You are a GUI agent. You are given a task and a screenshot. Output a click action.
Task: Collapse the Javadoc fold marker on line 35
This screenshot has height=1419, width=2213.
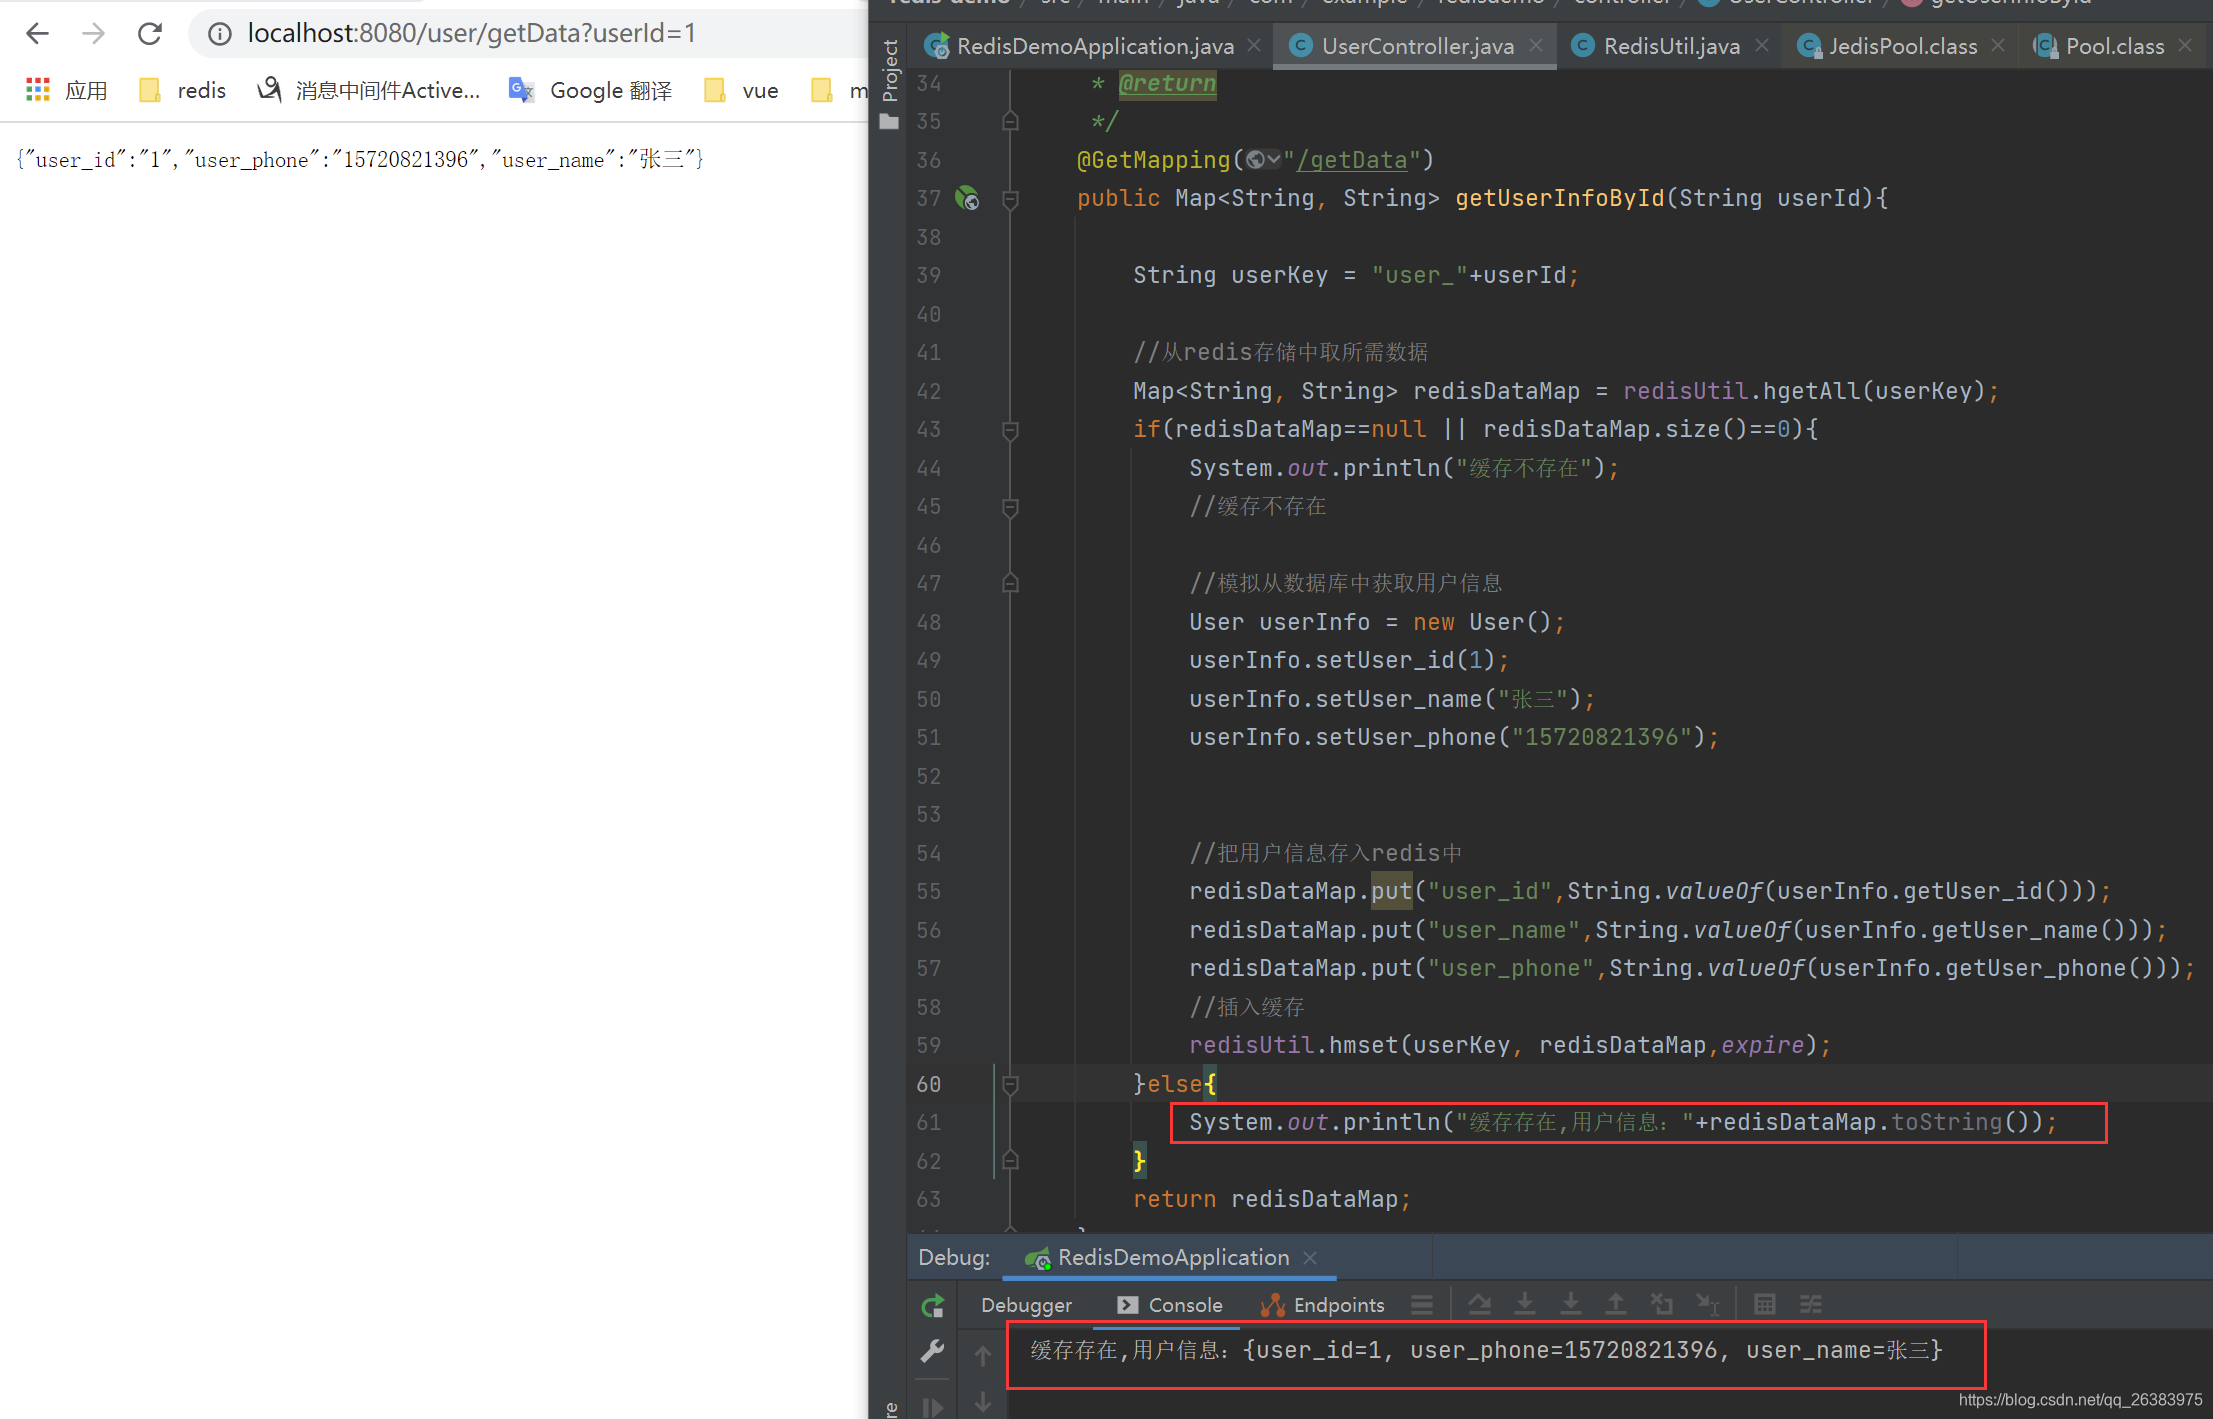(x=1010, y=121)
